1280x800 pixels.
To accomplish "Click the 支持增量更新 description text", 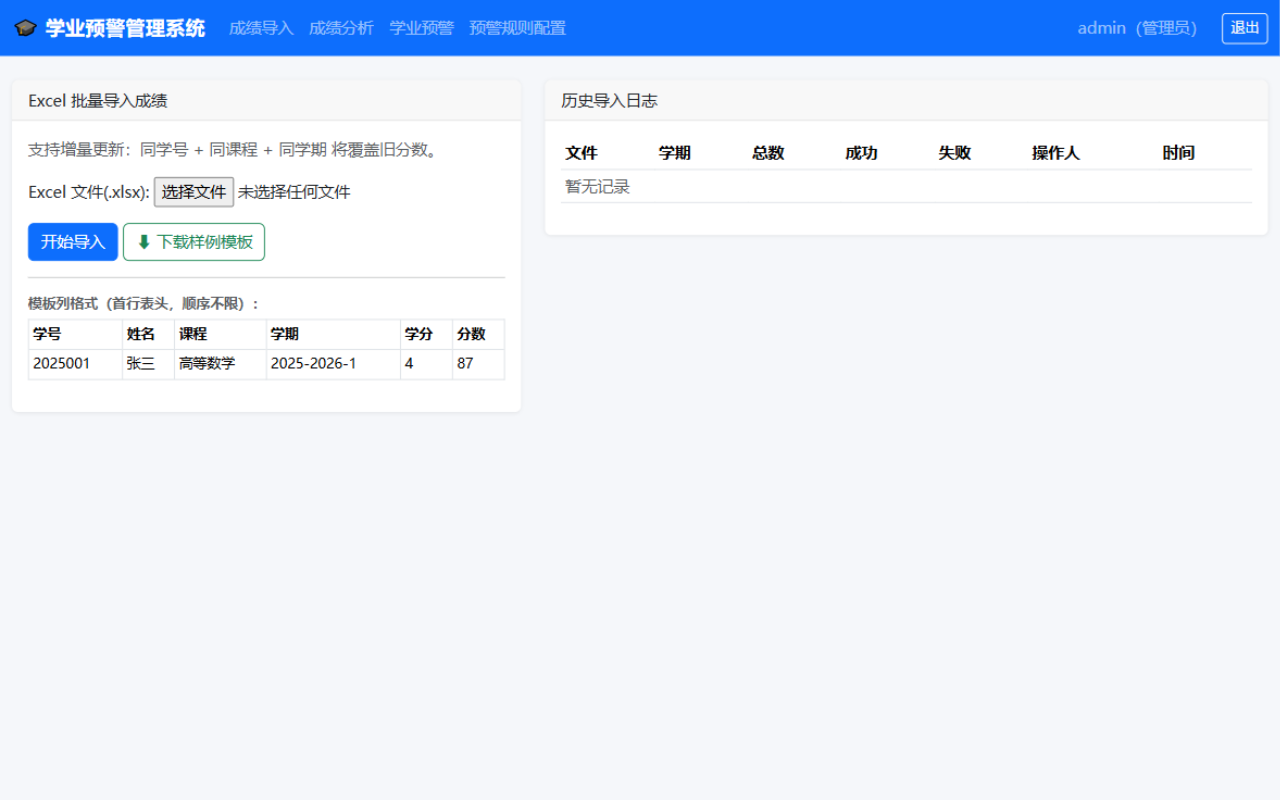I will [x=233, y=150].
